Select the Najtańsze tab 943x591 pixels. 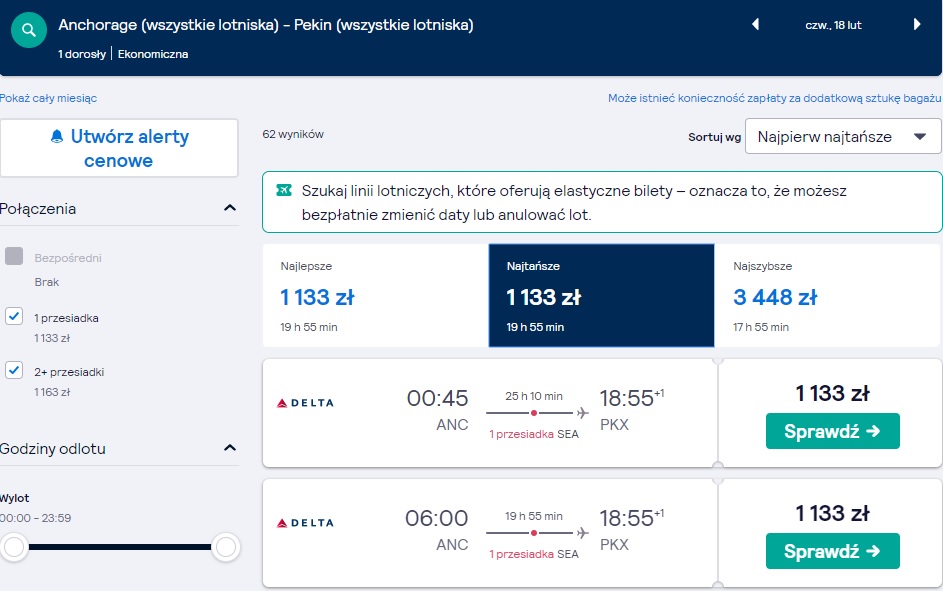(601, 296)
